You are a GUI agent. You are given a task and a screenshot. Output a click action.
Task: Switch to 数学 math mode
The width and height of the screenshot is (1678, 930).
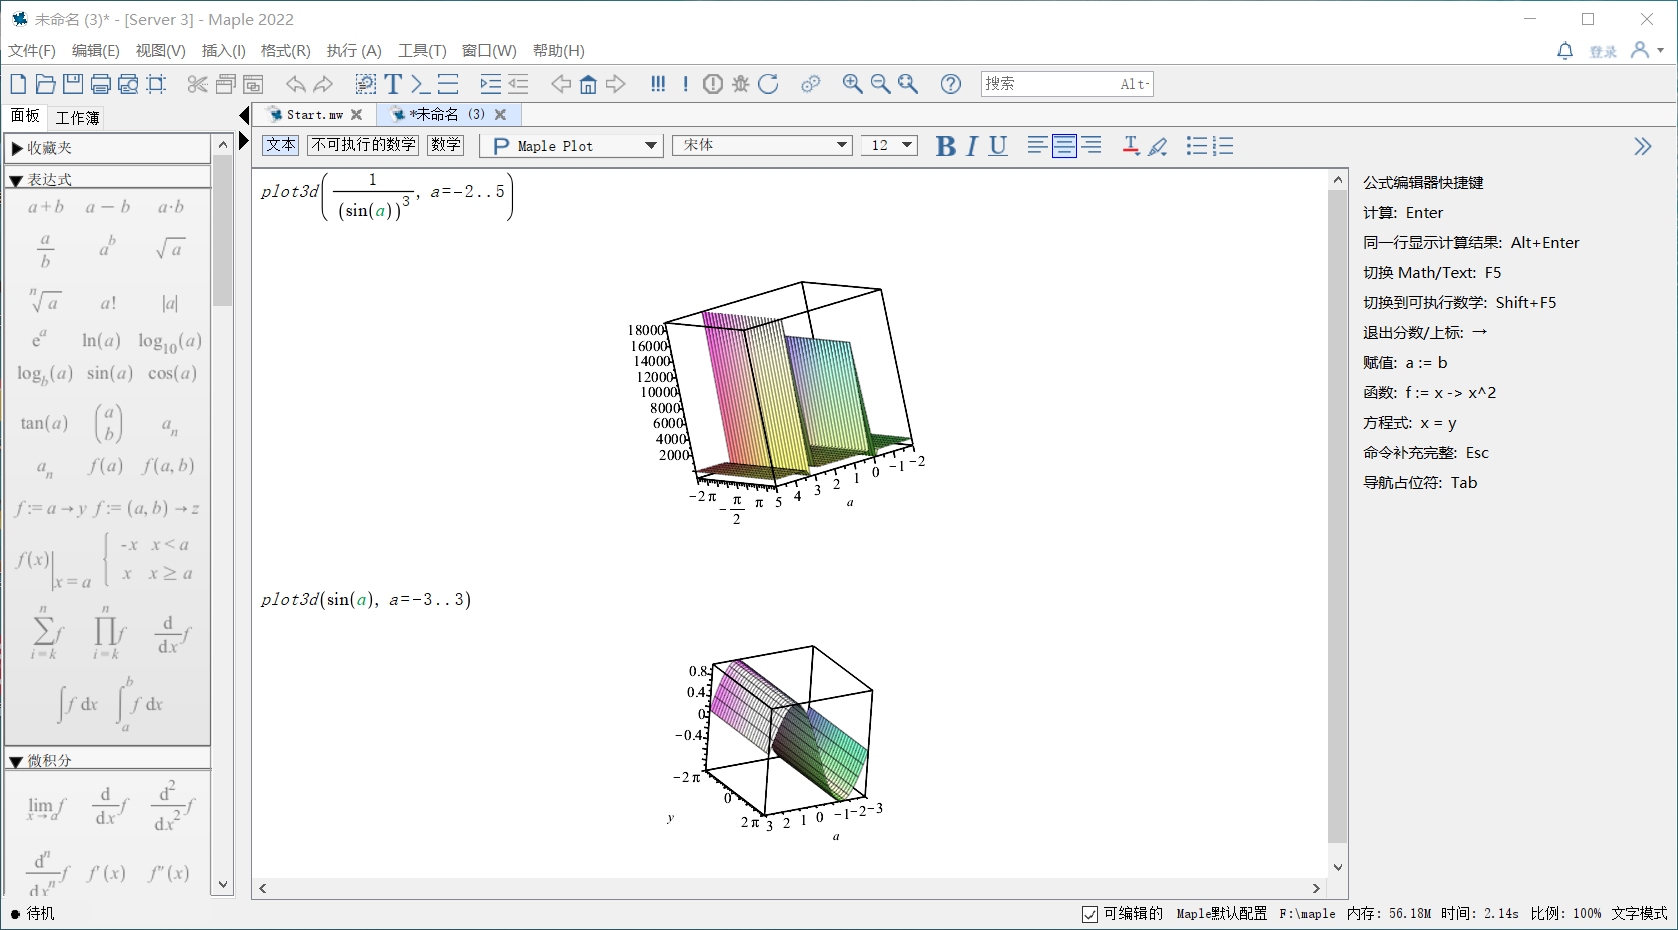pos(446,145)
